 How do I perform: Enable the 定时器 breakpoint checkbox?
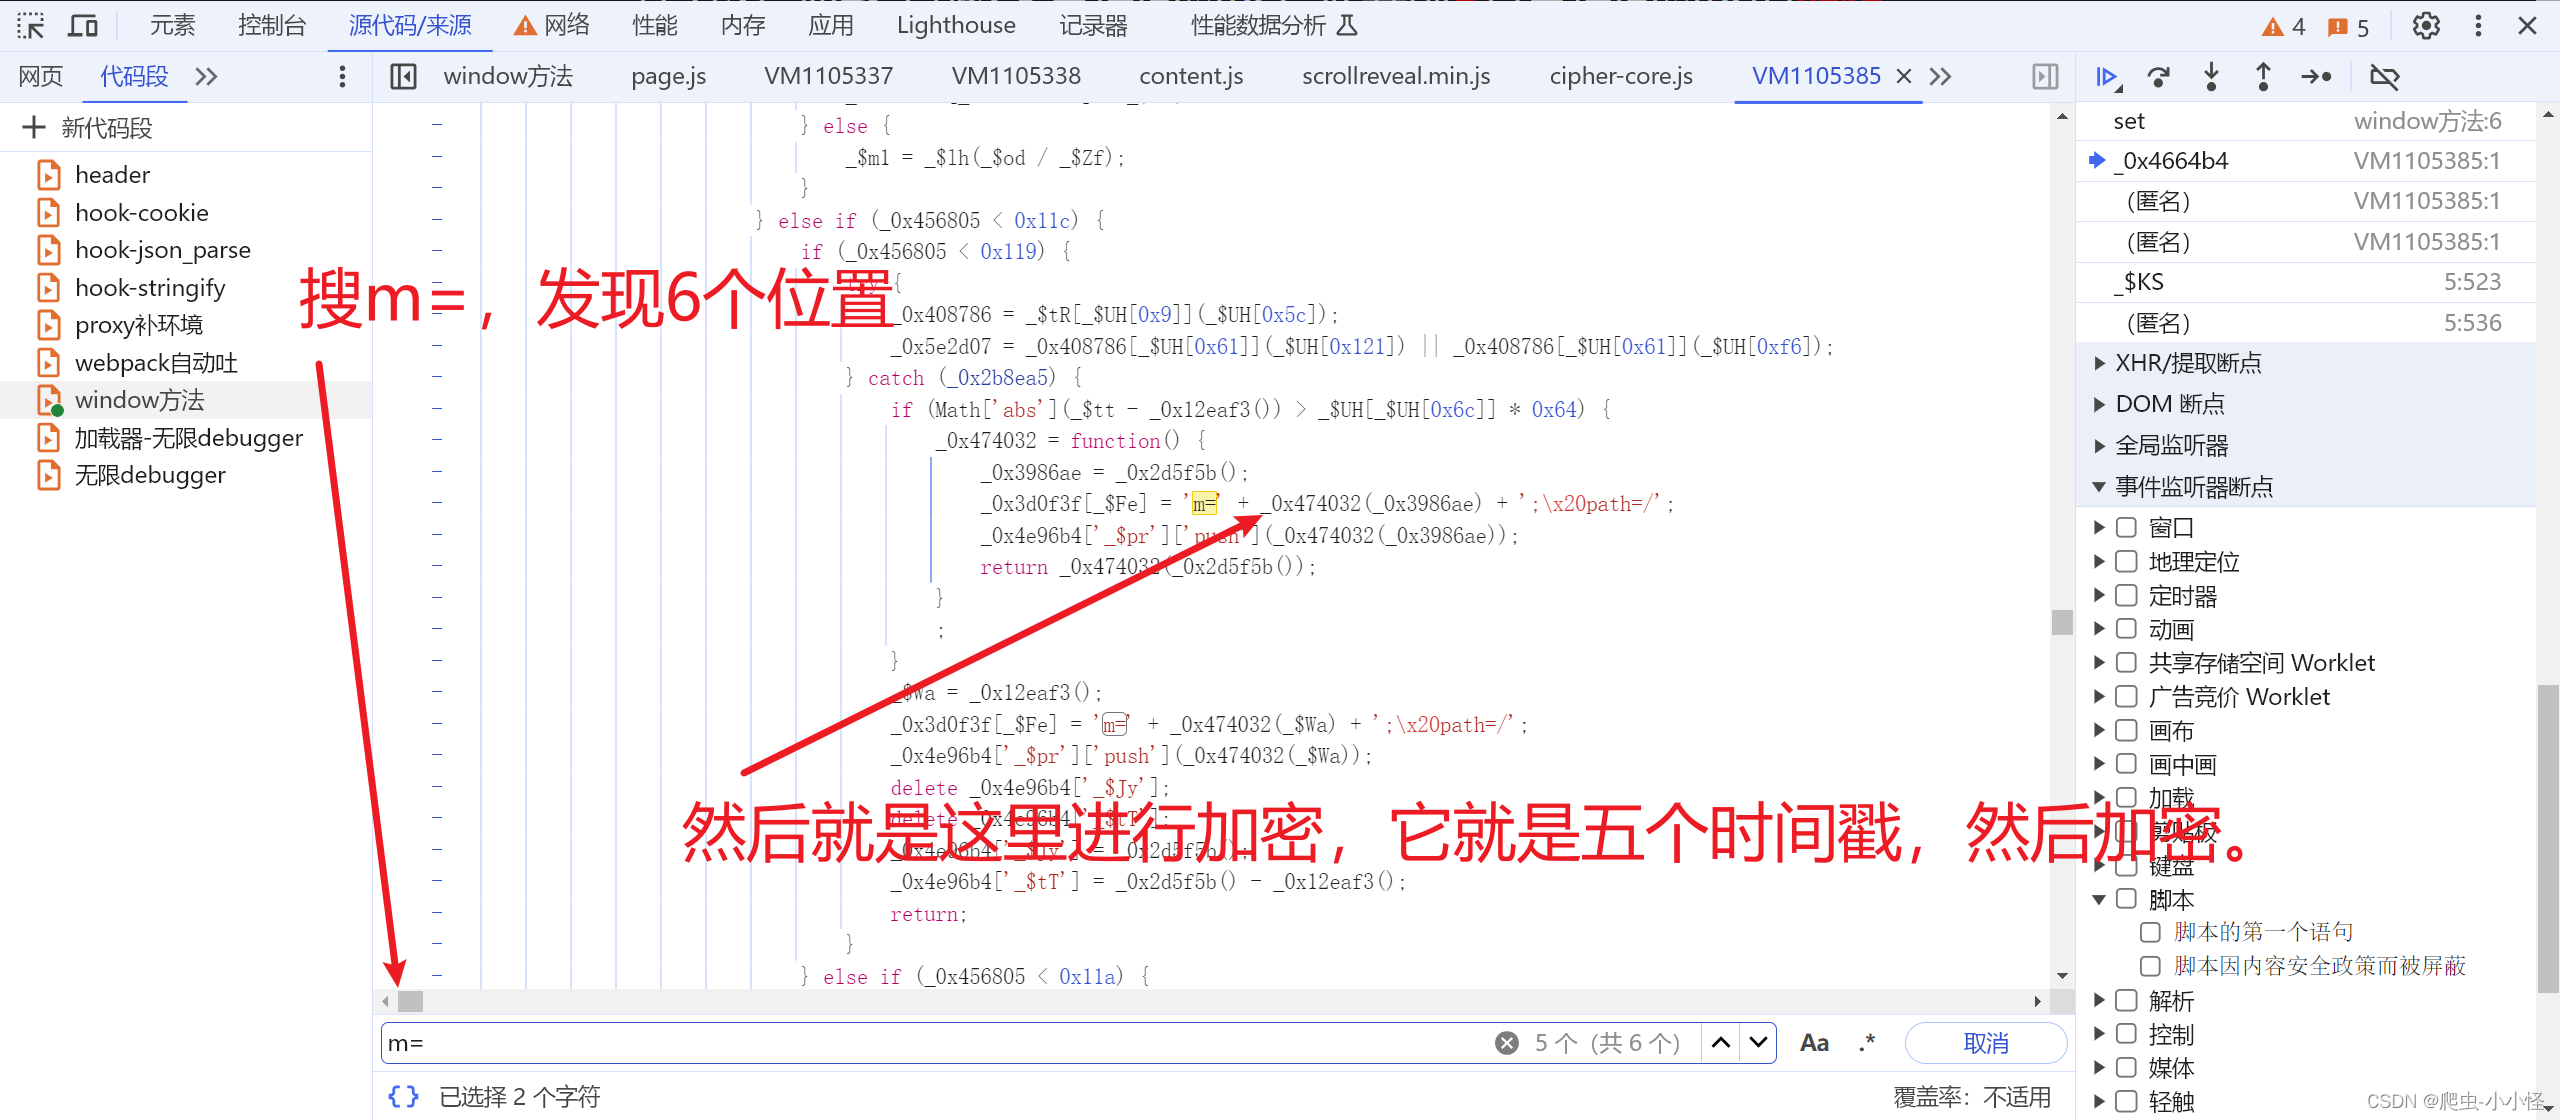click(x=2127, y=596)
